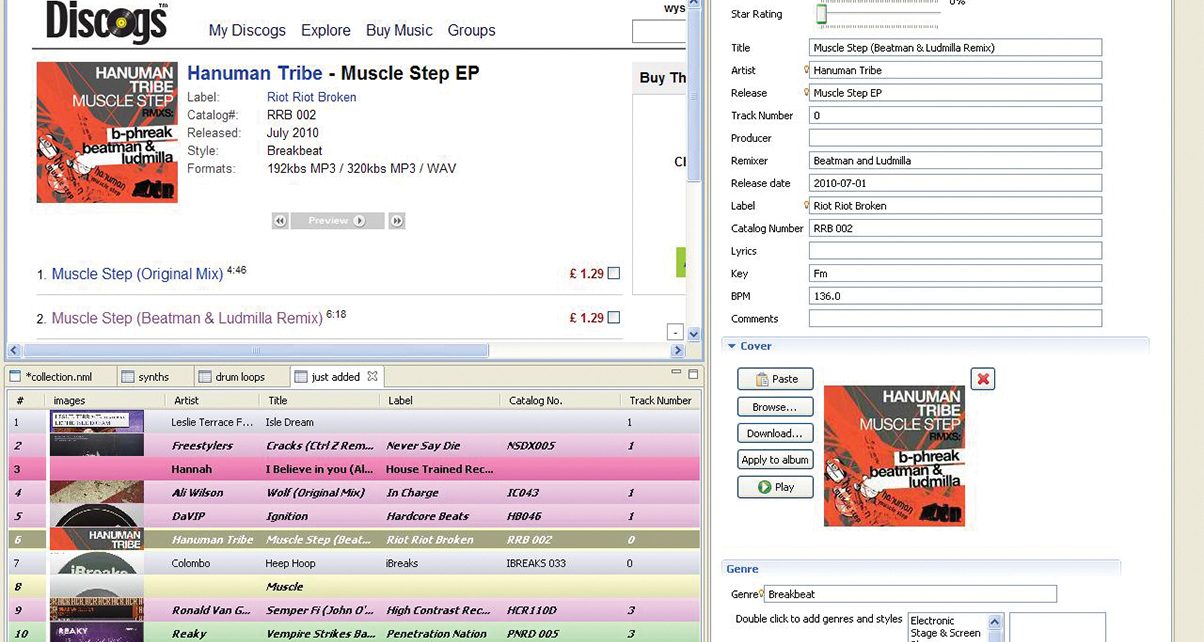The image size is (1204, 642).
Task: Close the 'just added' tab
Action: (x=373, y=377)
